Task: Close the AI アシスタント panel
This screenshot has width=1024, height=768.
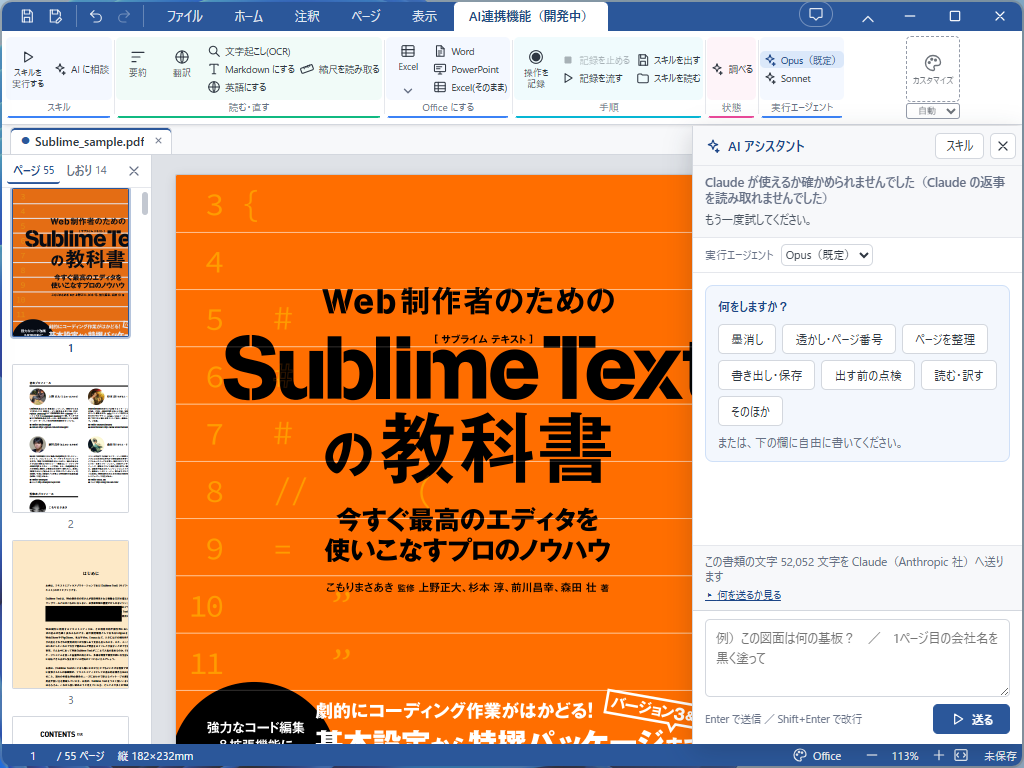Action: 1002,146
